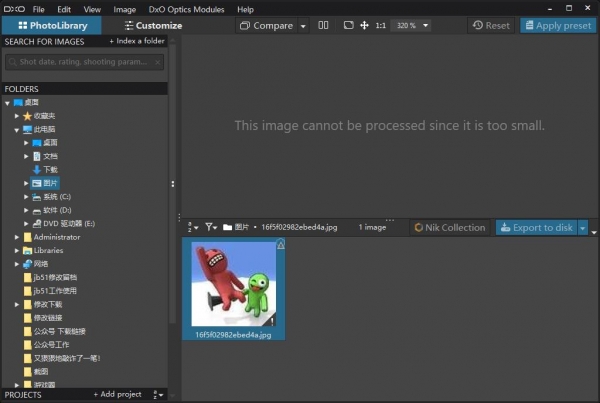600x403 pixels.
Task: Open the DxO Optics Modules menu
Action: pos(186,9)
